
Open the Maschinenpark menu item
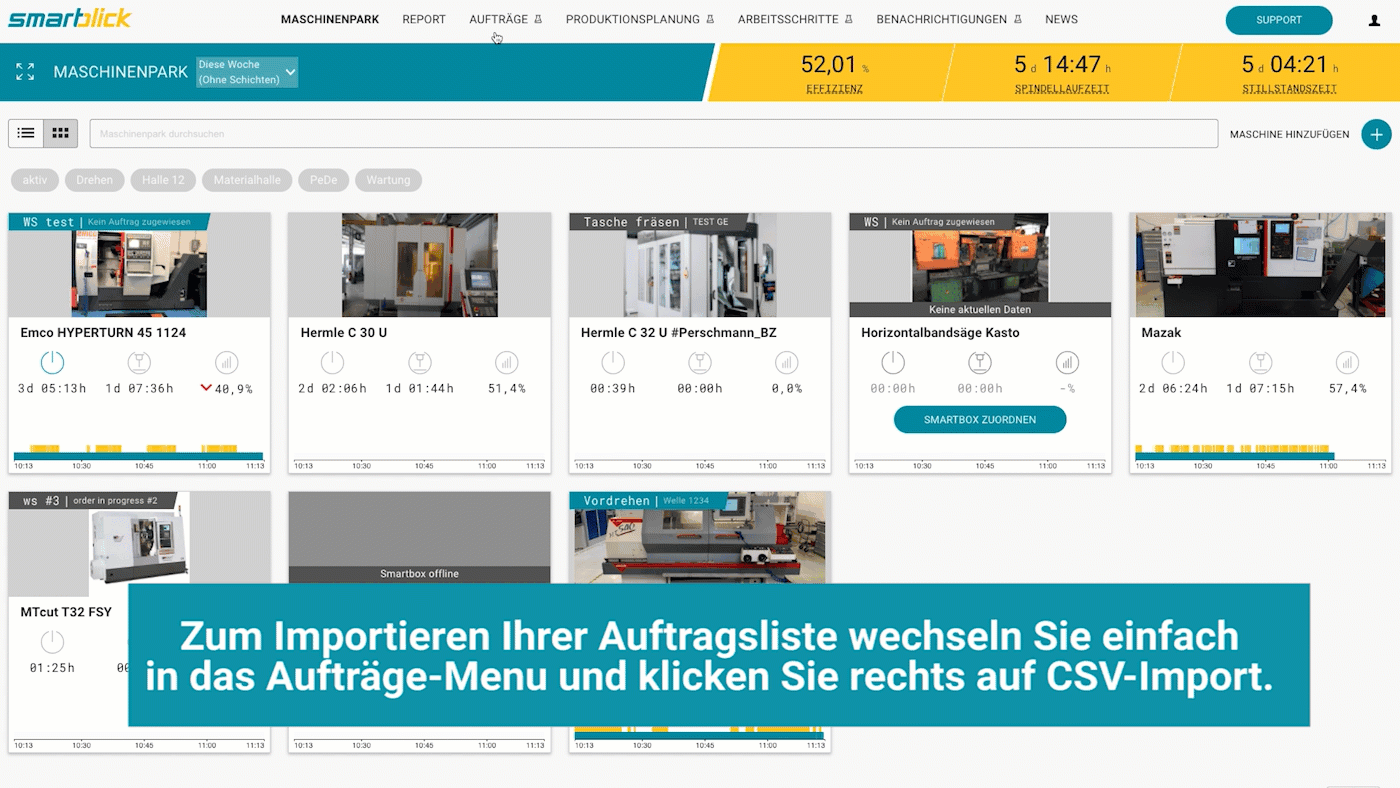point(330,19)
